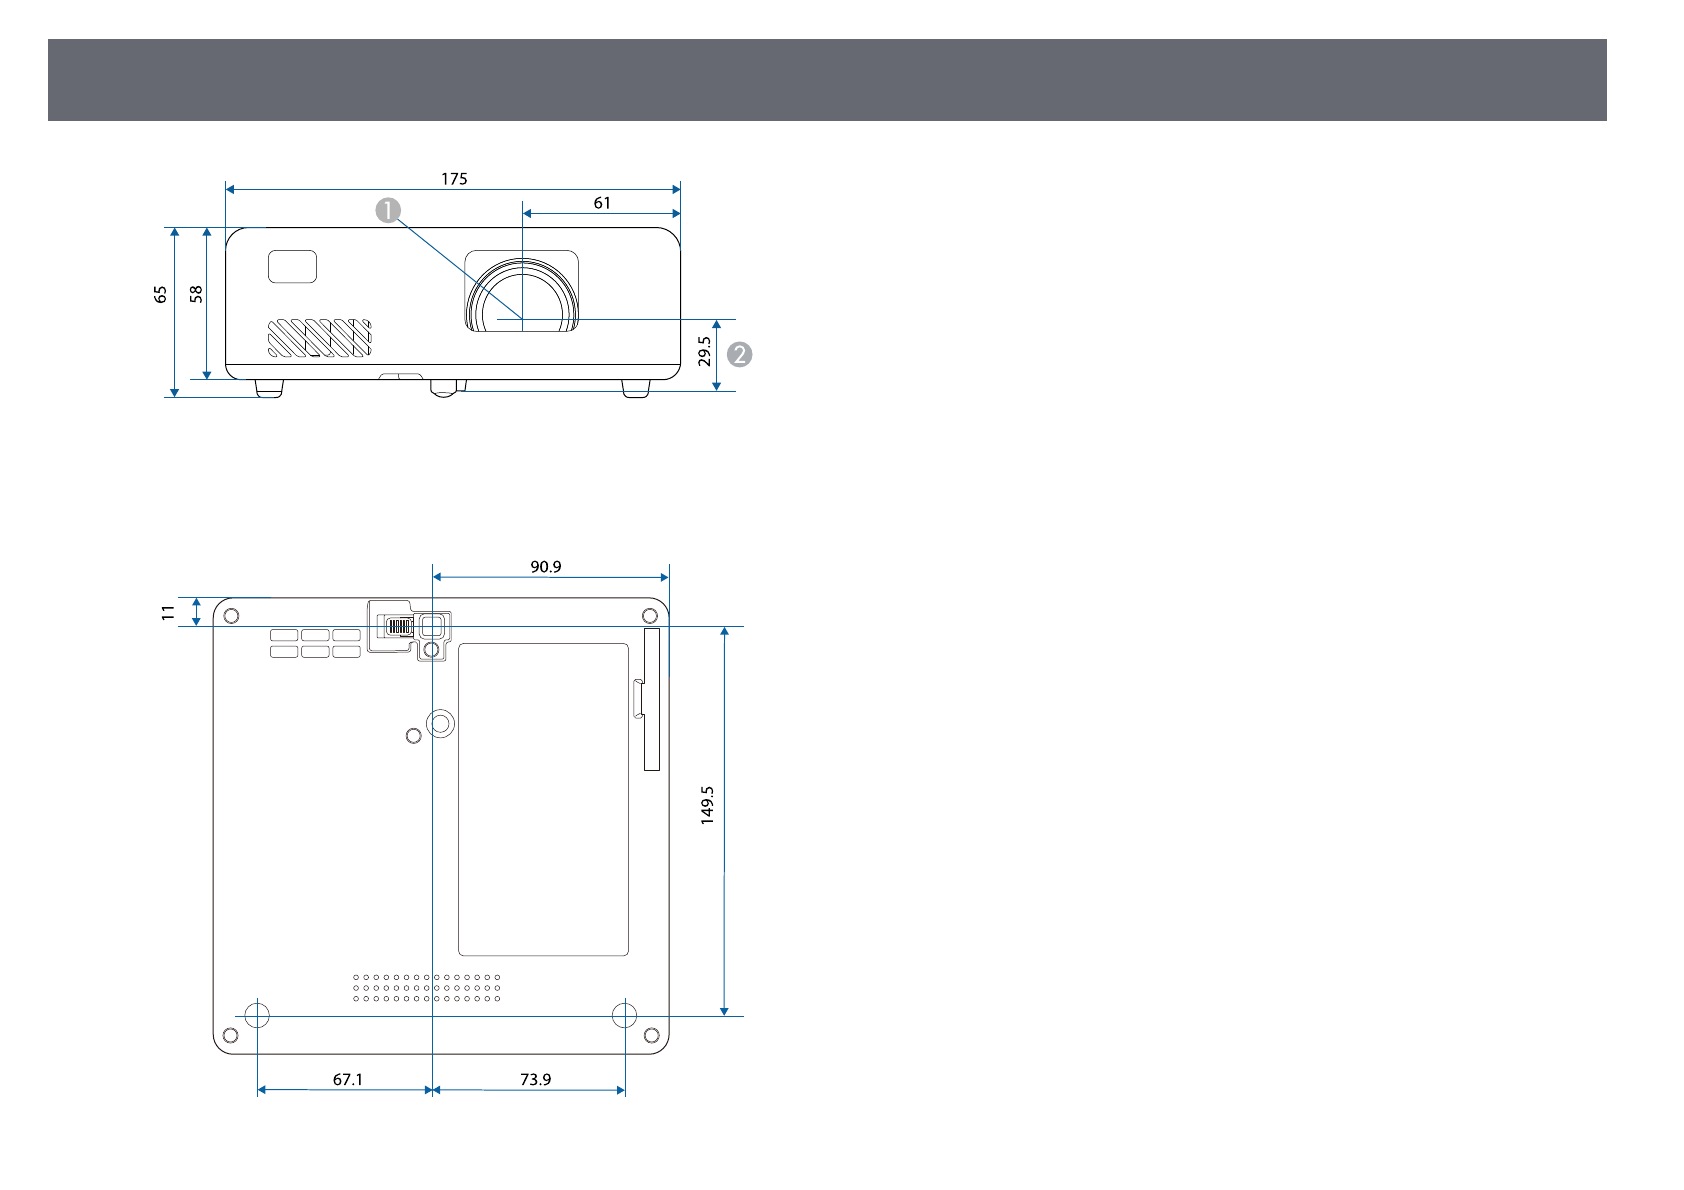The image size is (1684, 1190).
Task: Click the large rectangular cover panel on bottom view
Action: coord(543,799)
